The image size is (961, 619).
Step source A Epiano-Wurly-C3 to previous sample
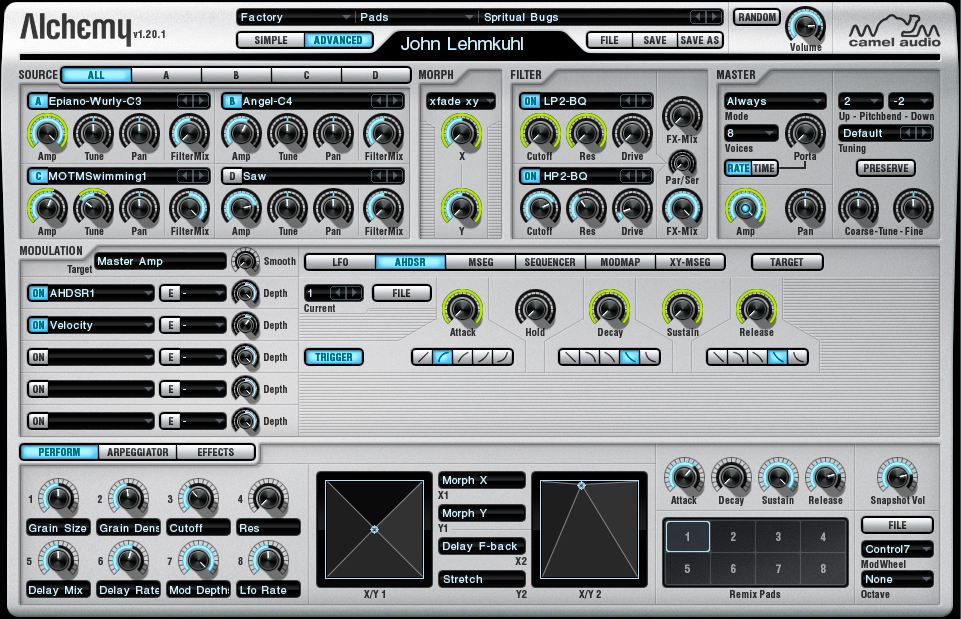tap(185, 101)
